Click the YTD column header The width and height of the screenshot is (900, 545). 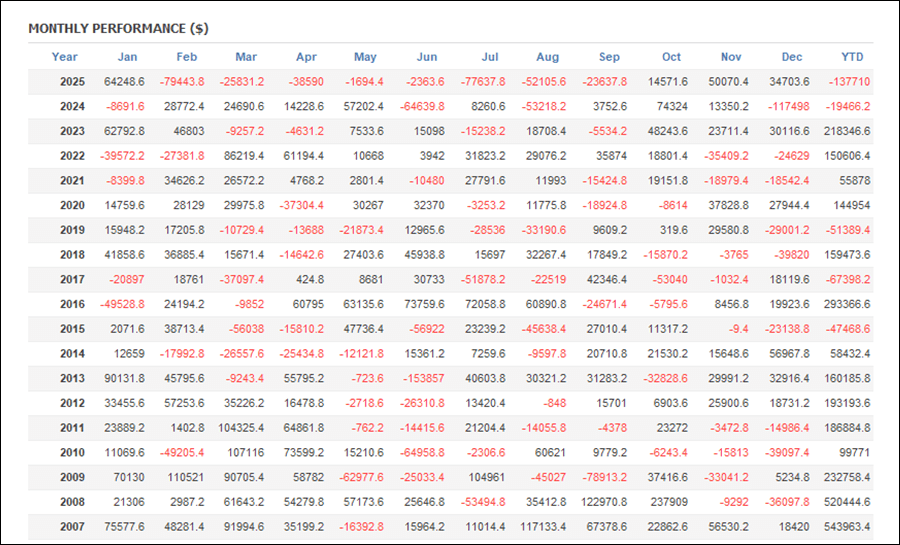coord(852,57)
